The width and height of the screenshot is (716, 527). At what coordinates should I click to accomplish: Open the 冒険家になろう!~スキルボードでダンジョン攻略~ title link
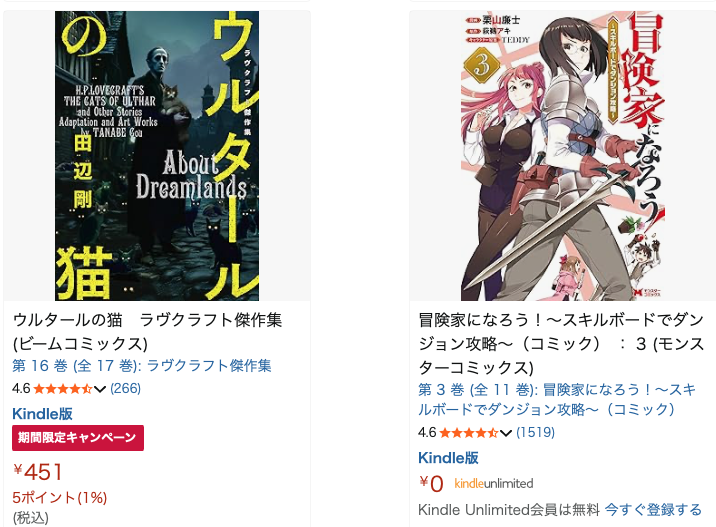pos(561,343)
